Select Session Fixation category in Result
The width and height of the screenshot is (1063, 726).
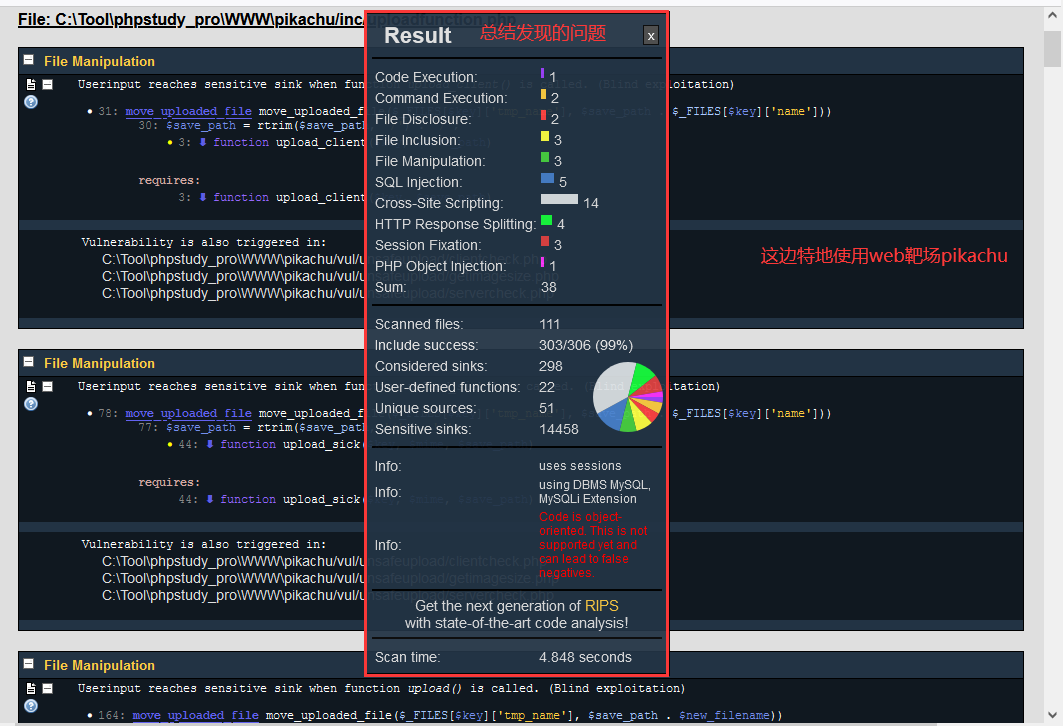[428, 245]
